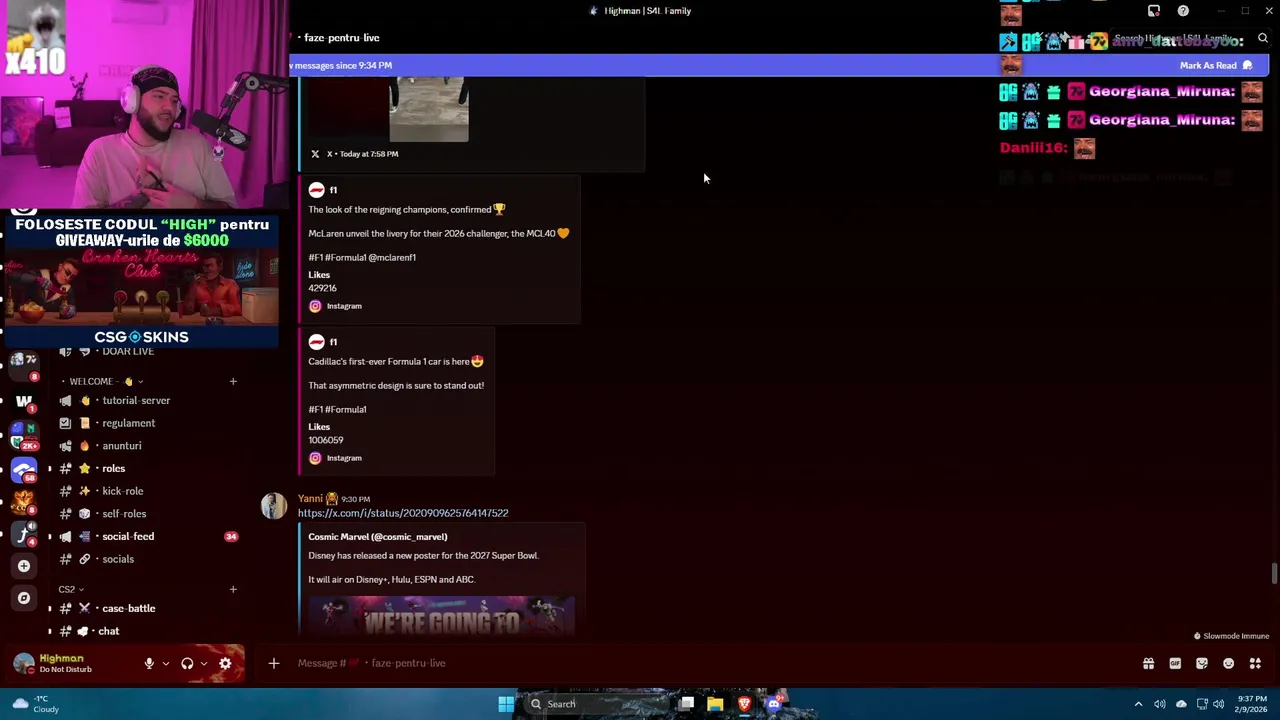This screenshot has height=720, width=1280.
Task: Click Yanni username in chat
Action: 310,498
